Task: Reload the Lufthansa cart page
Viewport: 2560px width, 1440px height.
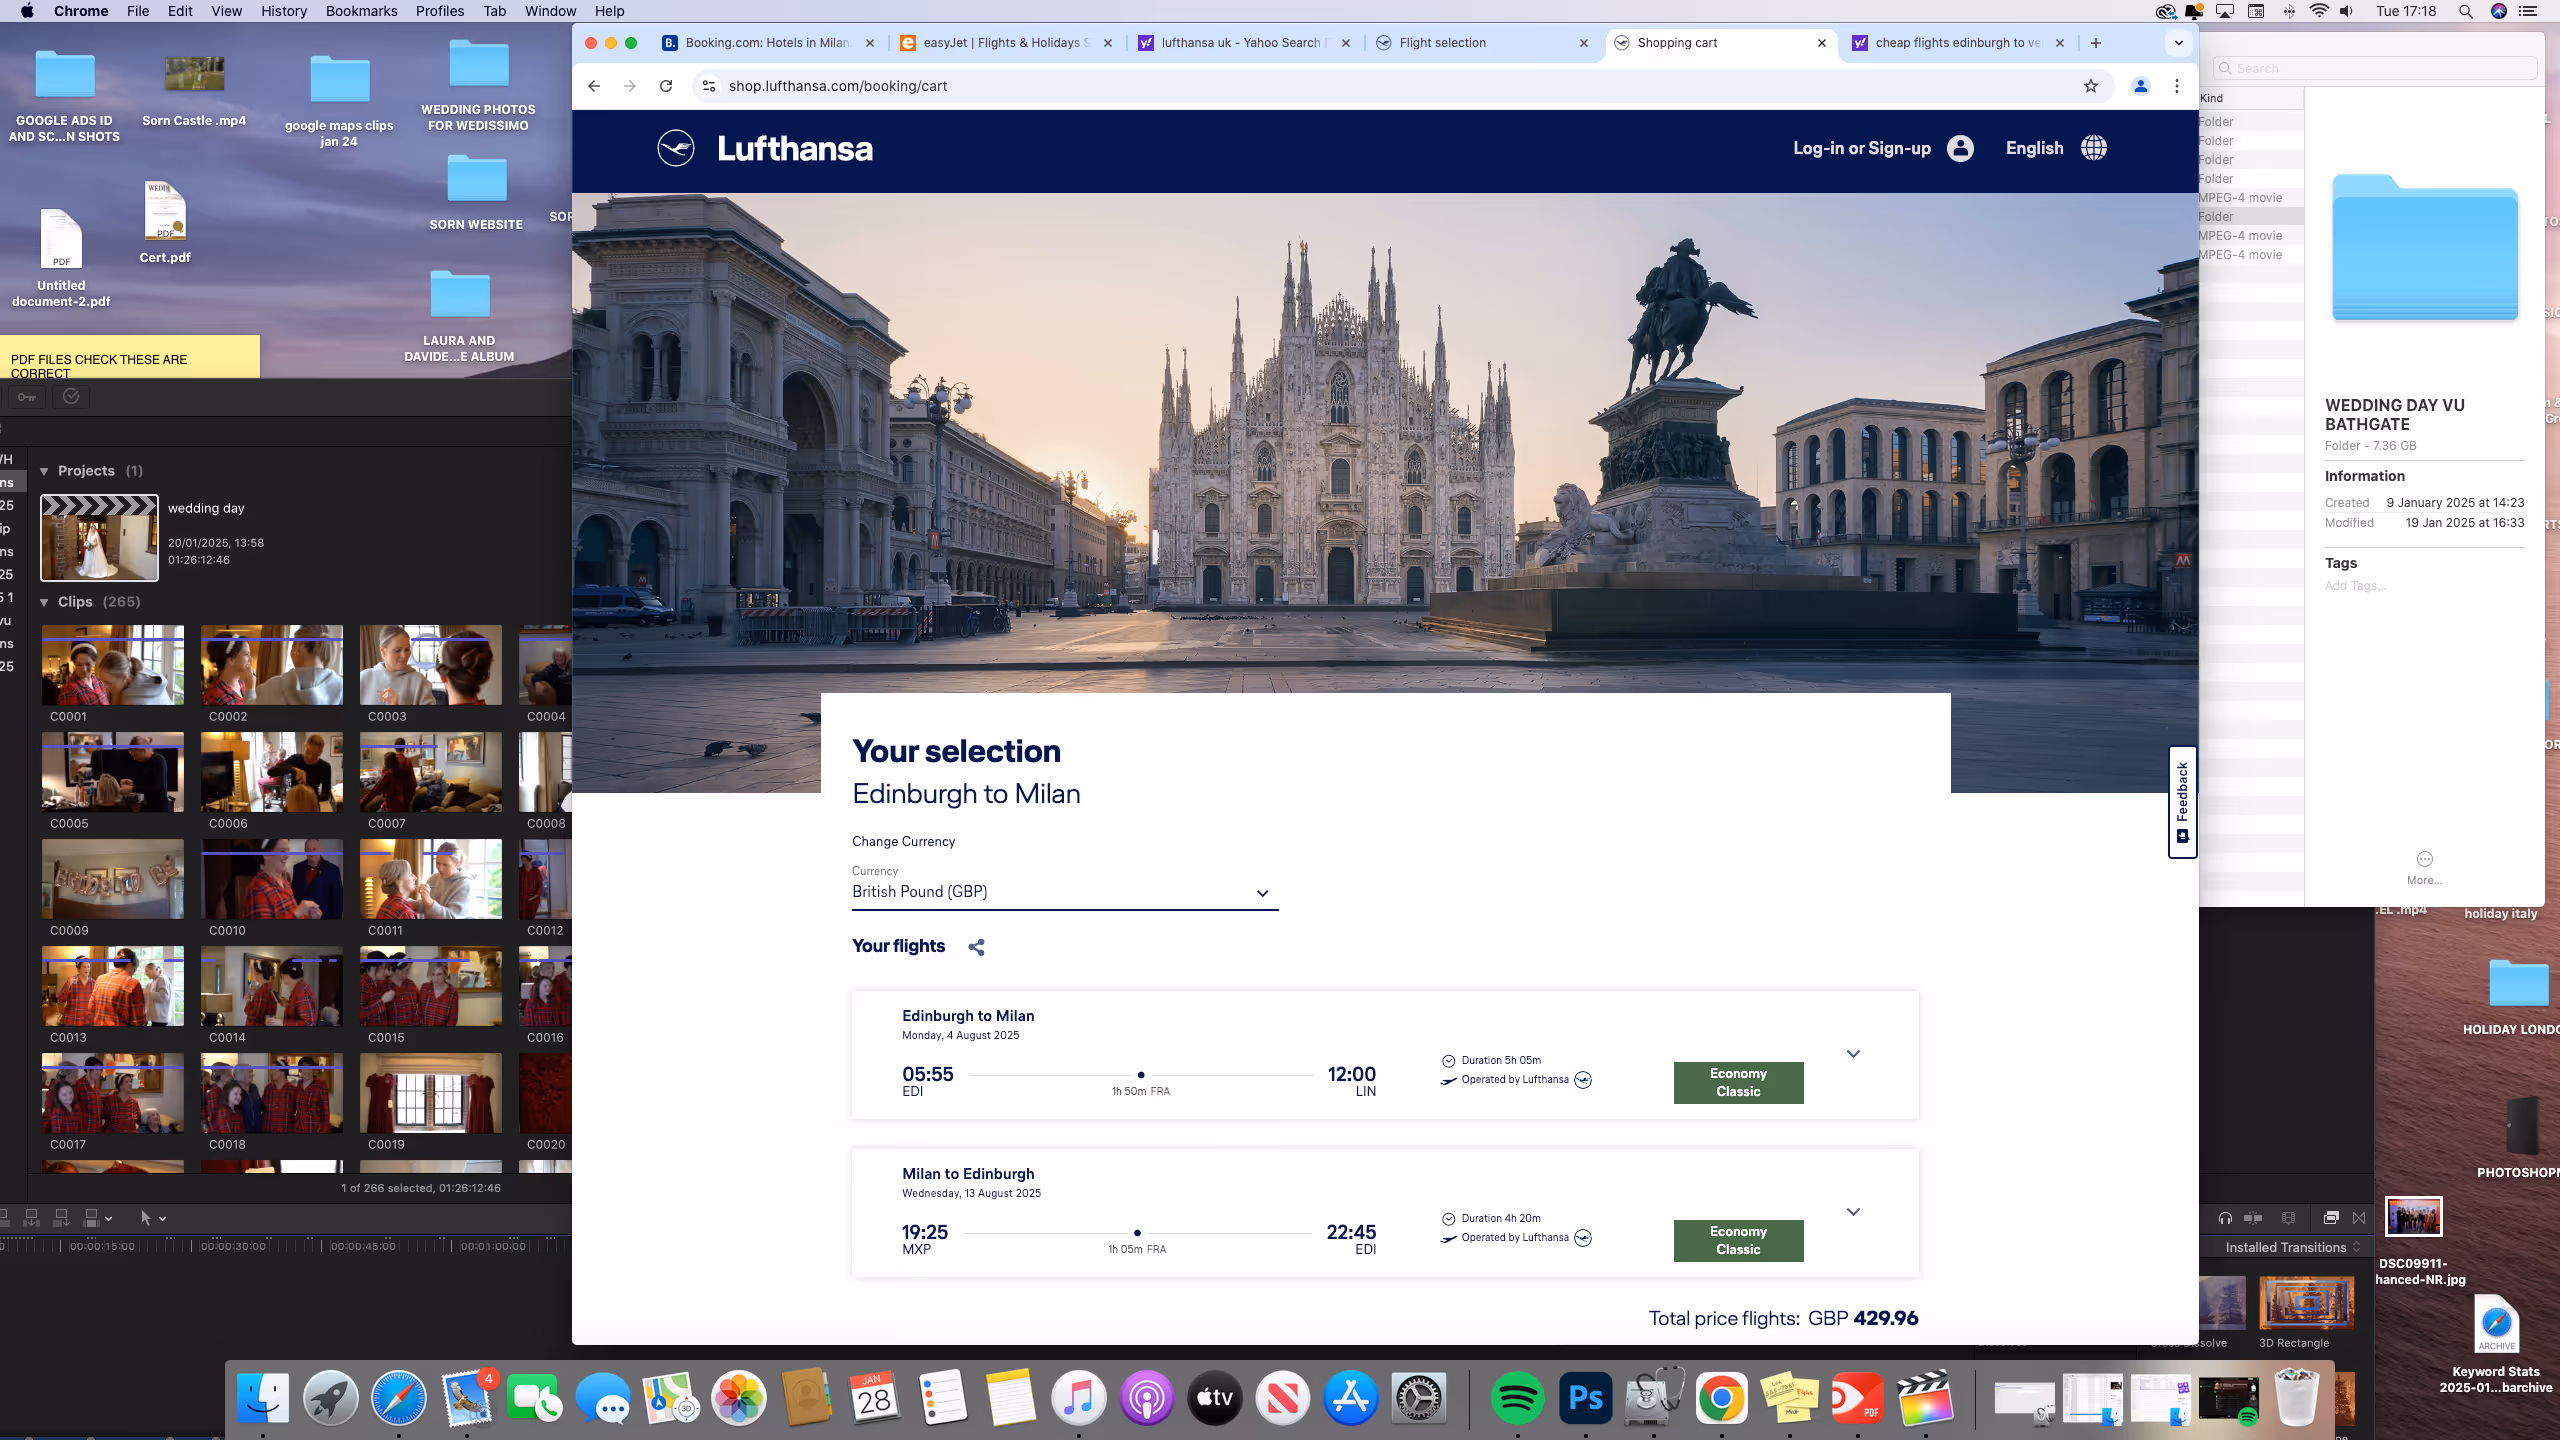Action: 666,86
